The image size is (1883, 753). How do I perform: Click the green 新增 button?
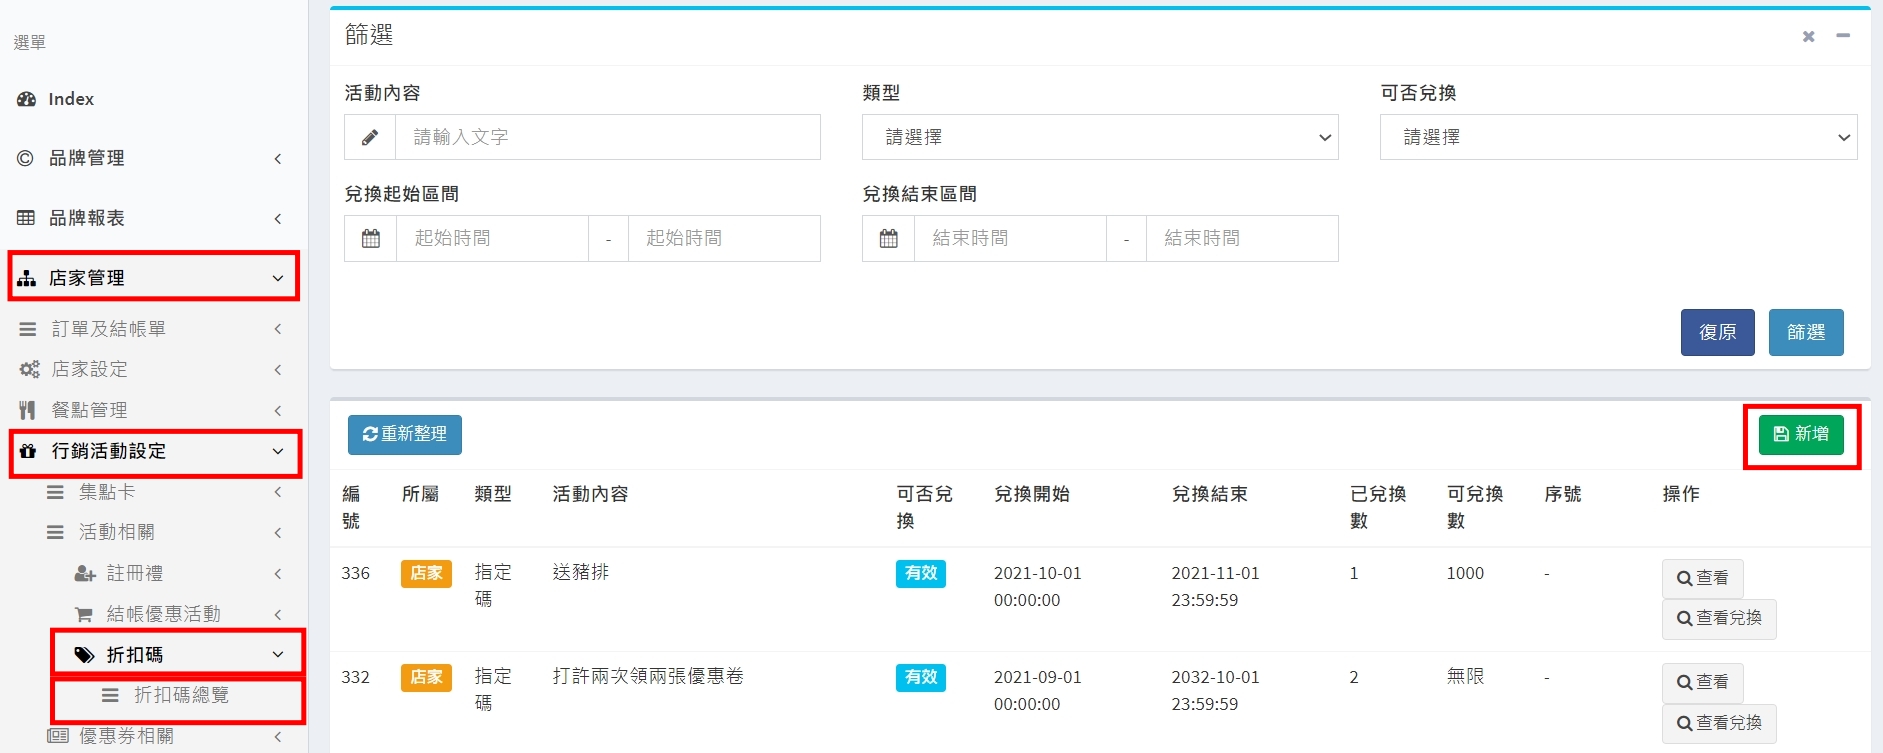click(1801, 434)
